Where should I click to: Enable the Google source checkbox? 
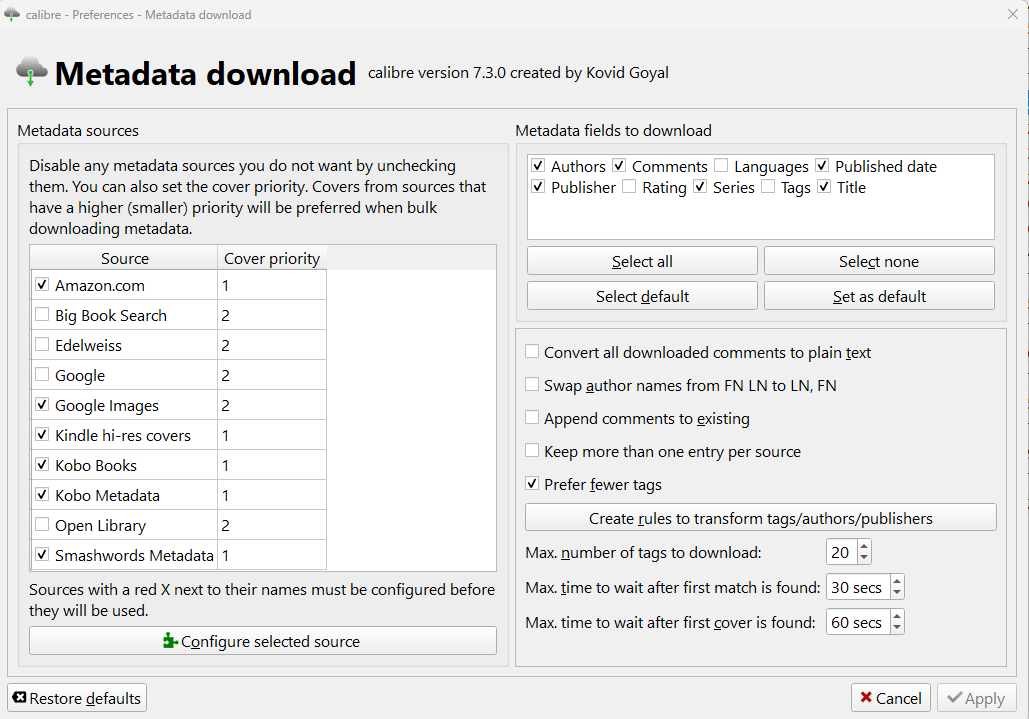click(42, 375)
